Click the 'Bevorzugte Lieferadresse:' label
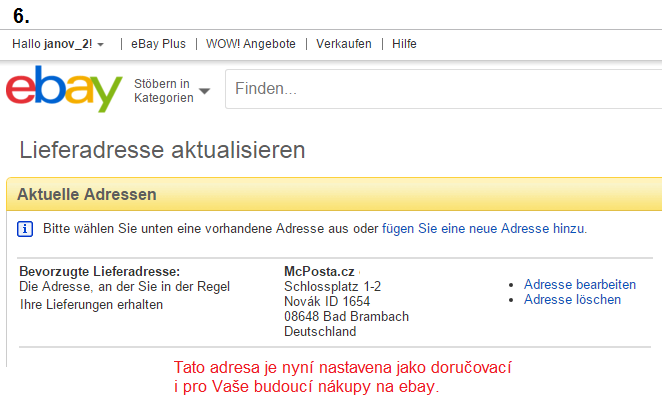Image resolution: width=666 pixels, height=410 pixels. tap(100, 271)
